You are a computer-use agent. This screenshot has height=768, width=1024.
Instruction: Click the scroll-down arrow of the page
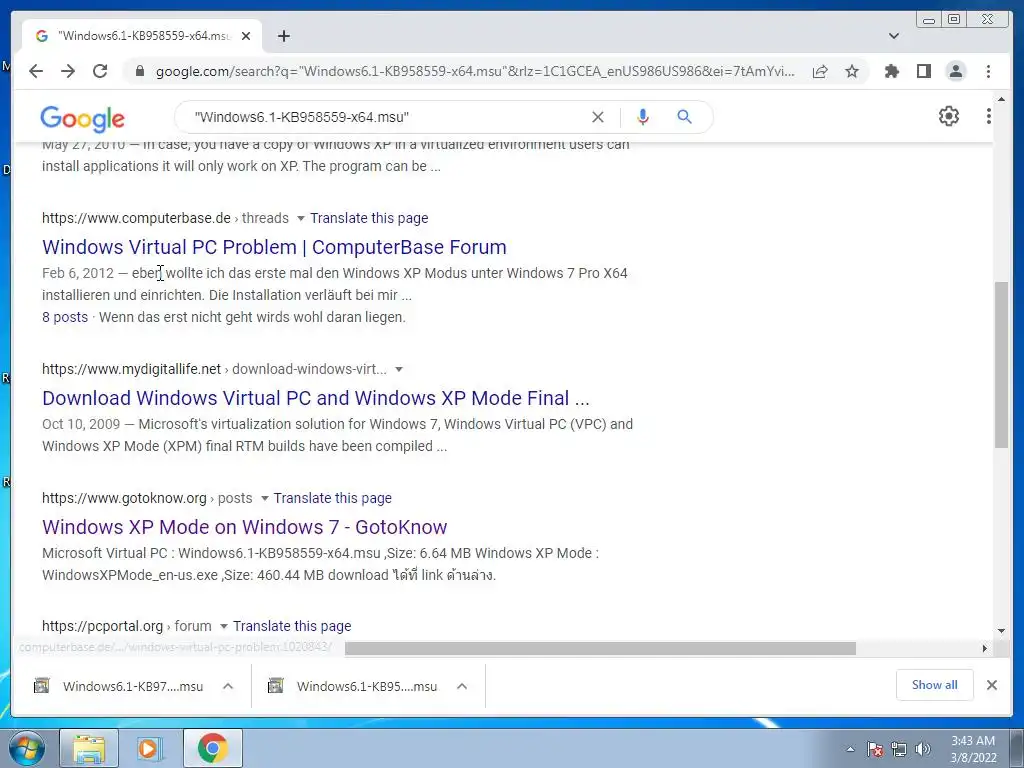[1001, 631]
